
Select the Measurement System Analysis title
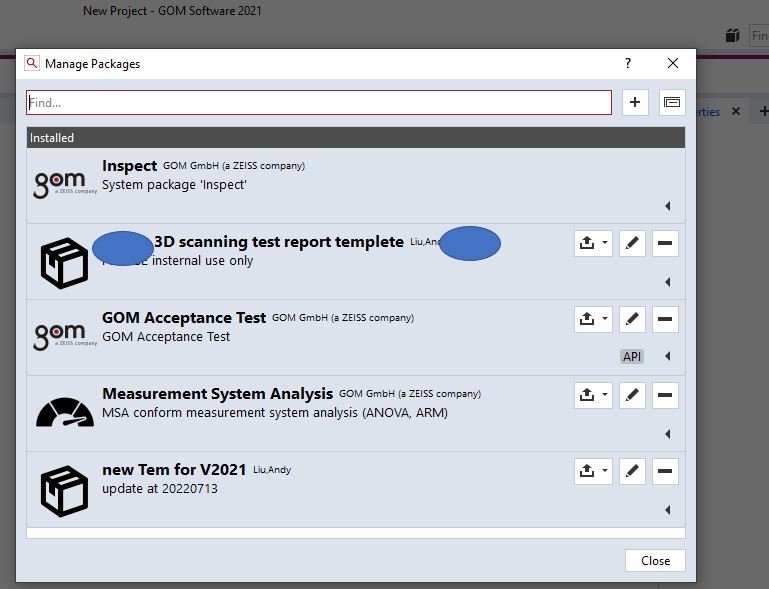(x=217, y=394)
